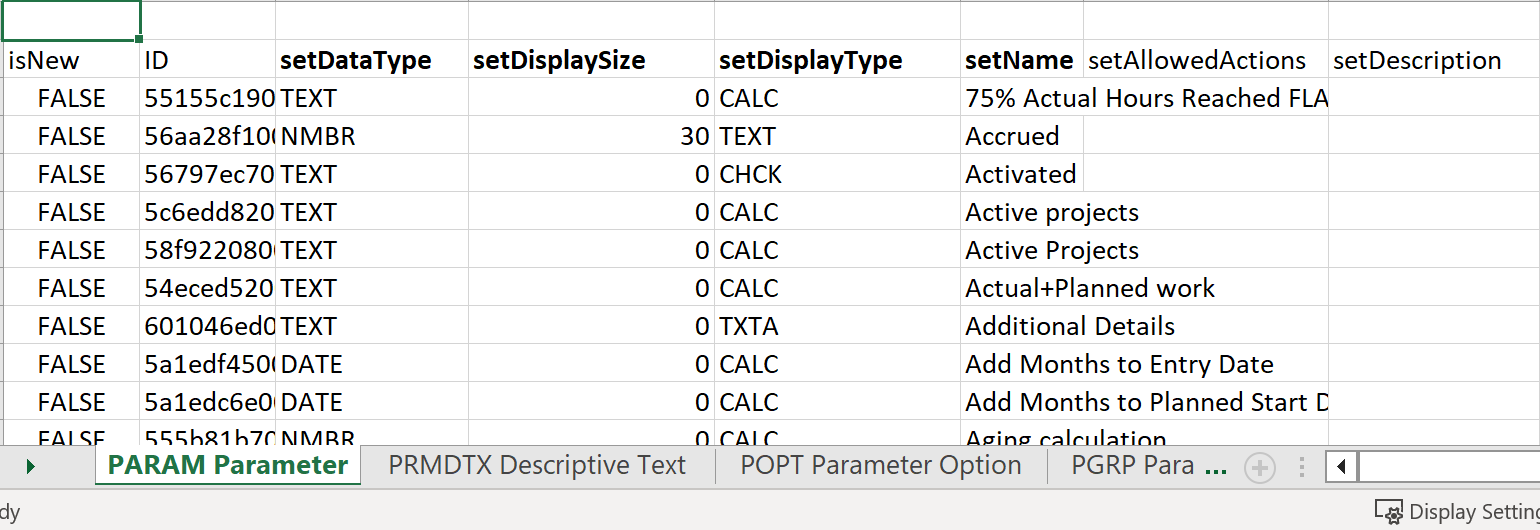This screenshot has height=530, width=1540.
Task: Click the sheet tab scroll right arrow
Action: [30, 467]
